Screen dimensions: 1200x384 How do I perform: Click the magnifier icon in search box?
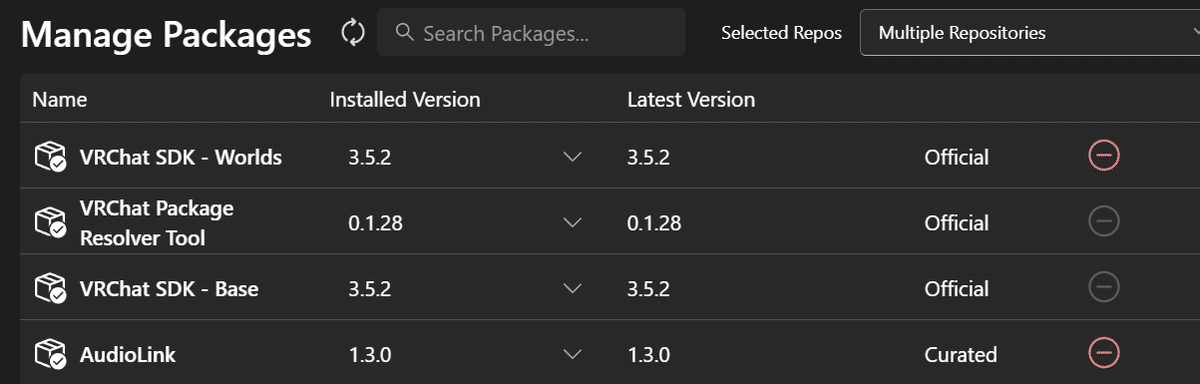[405, 32]
